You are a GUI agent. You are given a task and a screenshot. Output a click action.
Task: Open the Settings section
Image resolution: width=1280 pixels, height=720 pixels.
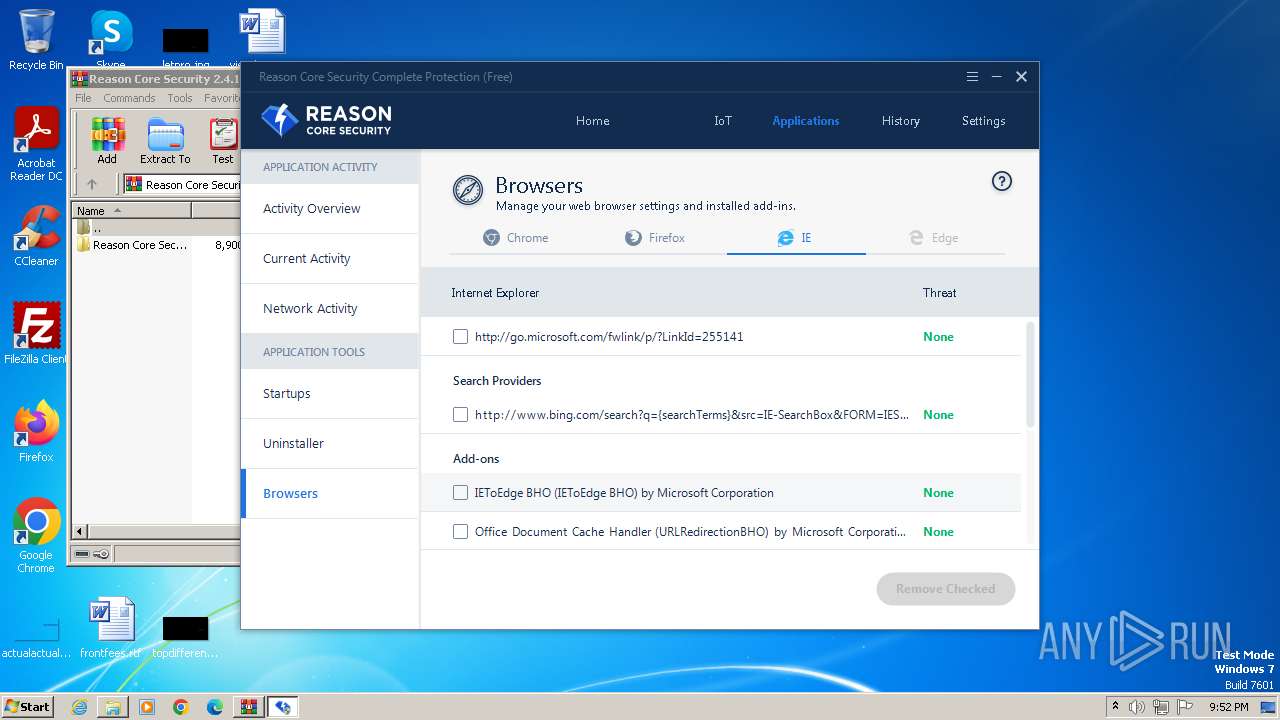984,121
